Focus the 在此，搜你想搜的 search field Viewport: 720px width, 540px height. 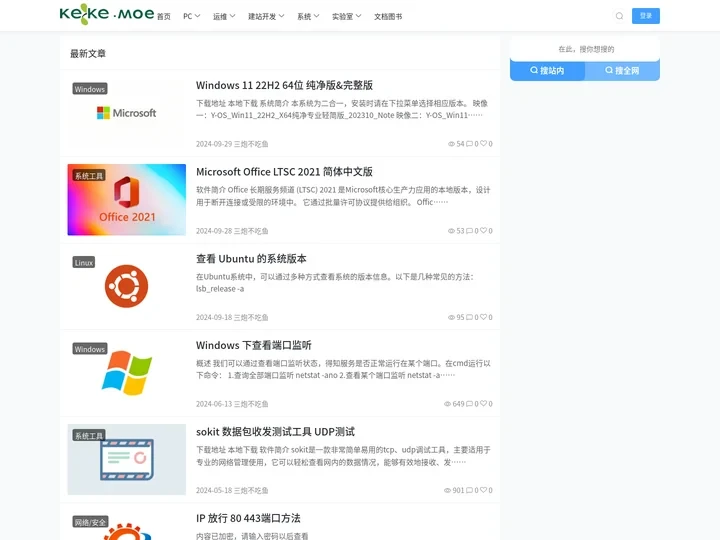pyautogui.click(x=585, y=49)
